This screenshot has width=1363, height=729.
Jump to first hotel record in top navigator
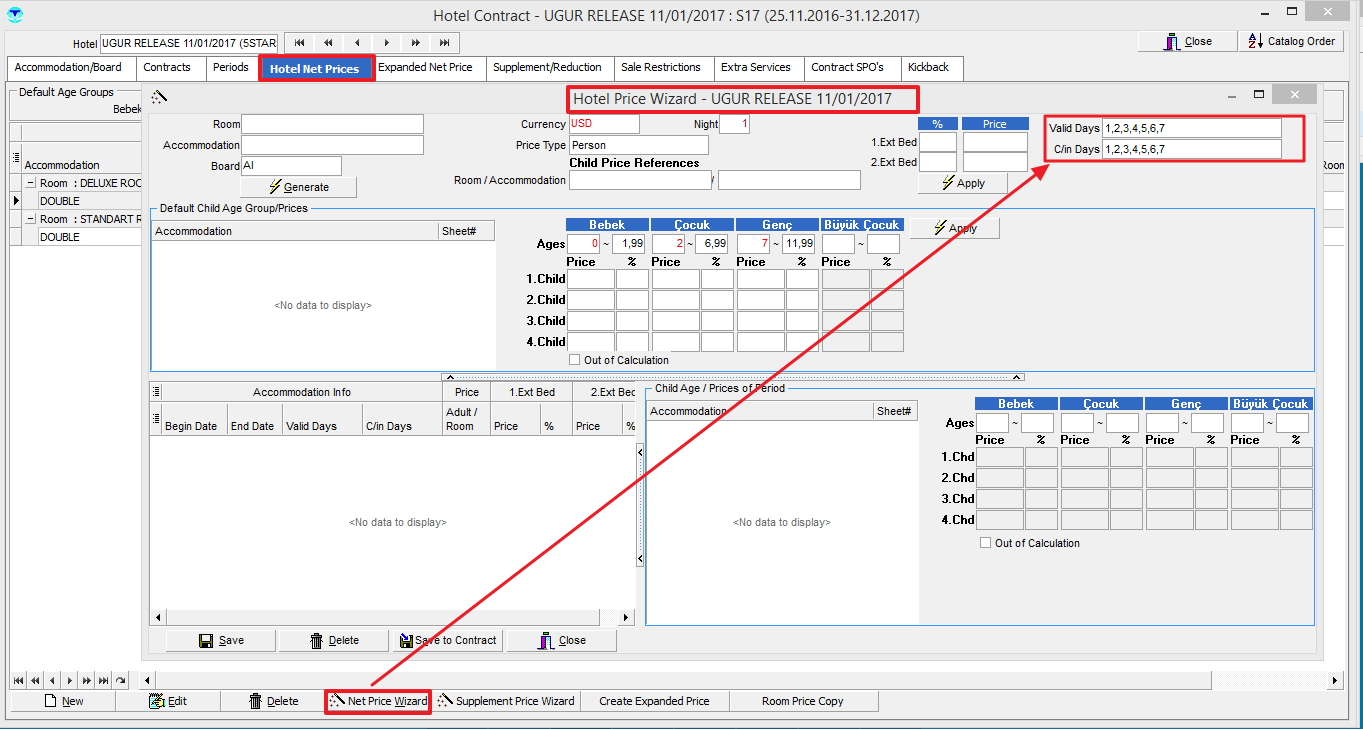tap(299, 43)
